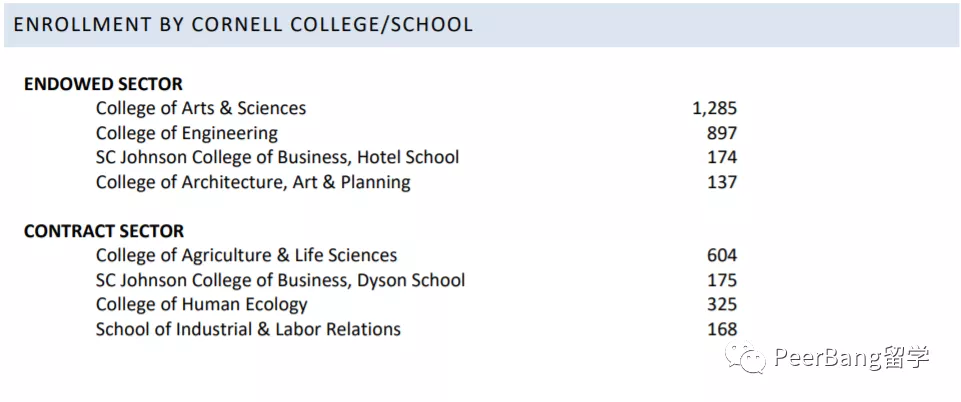Click School of Industrial & Labor Relations
This screenshot has width=961, height=402.
pos(248,329)
